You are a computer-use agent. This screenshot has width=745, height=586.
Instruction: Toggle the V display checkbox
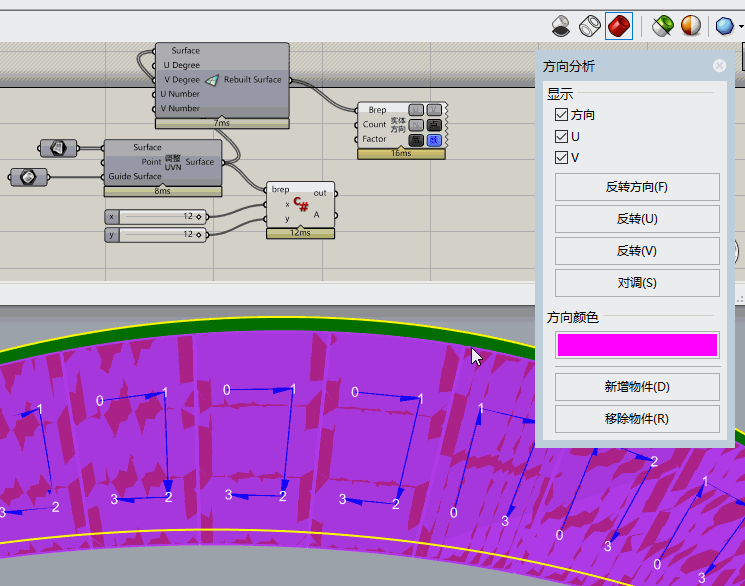pyautogui.click(x=561, y=157)
